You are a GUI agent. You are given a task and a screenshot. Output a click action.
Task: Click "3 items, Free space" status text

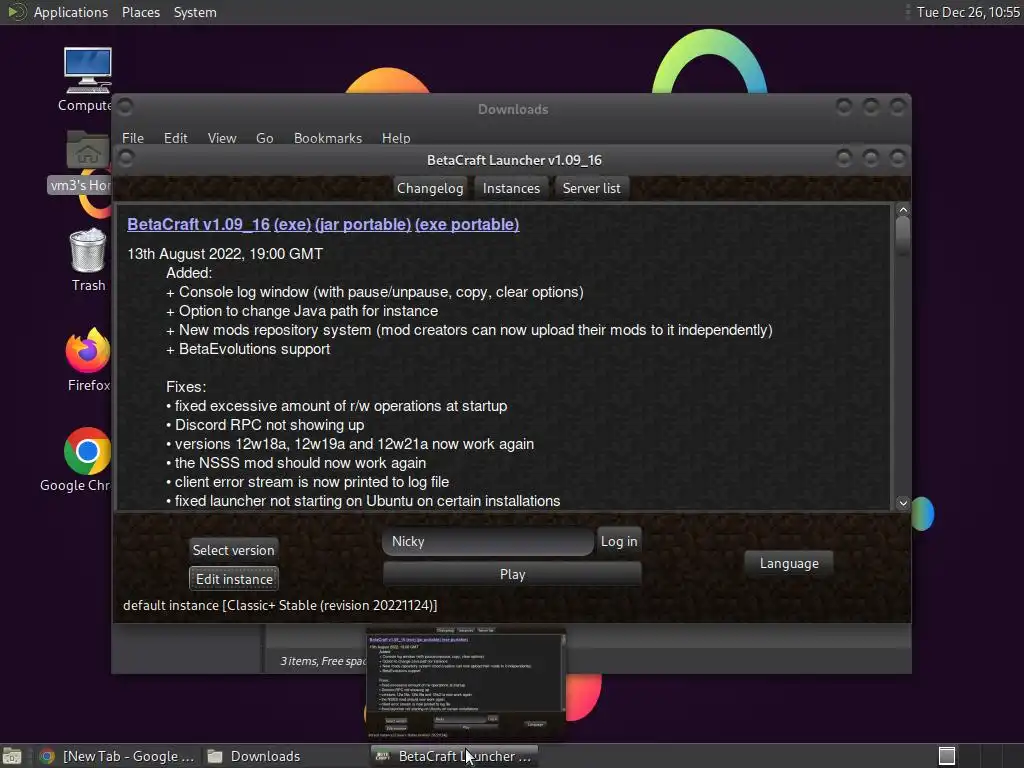(324, 661)
